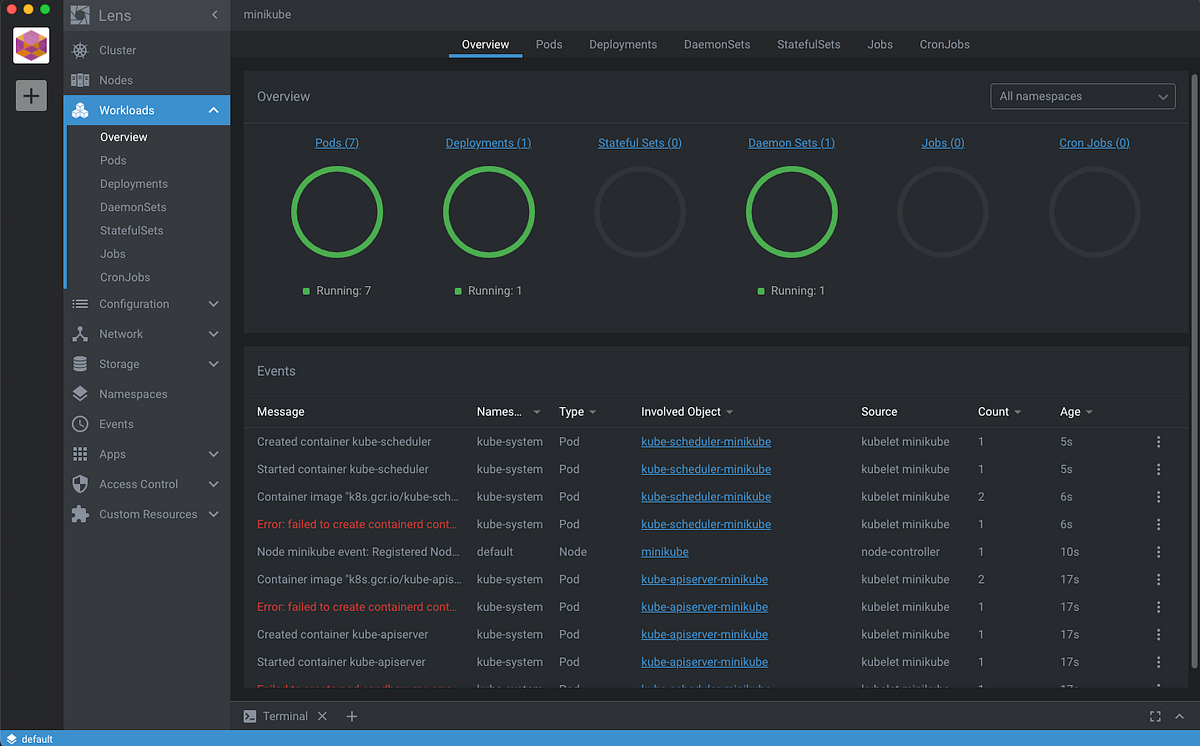1200x746 pixels.
Task: Open menu for Created container kube-apiserver event
Action: coord(1159,634)
